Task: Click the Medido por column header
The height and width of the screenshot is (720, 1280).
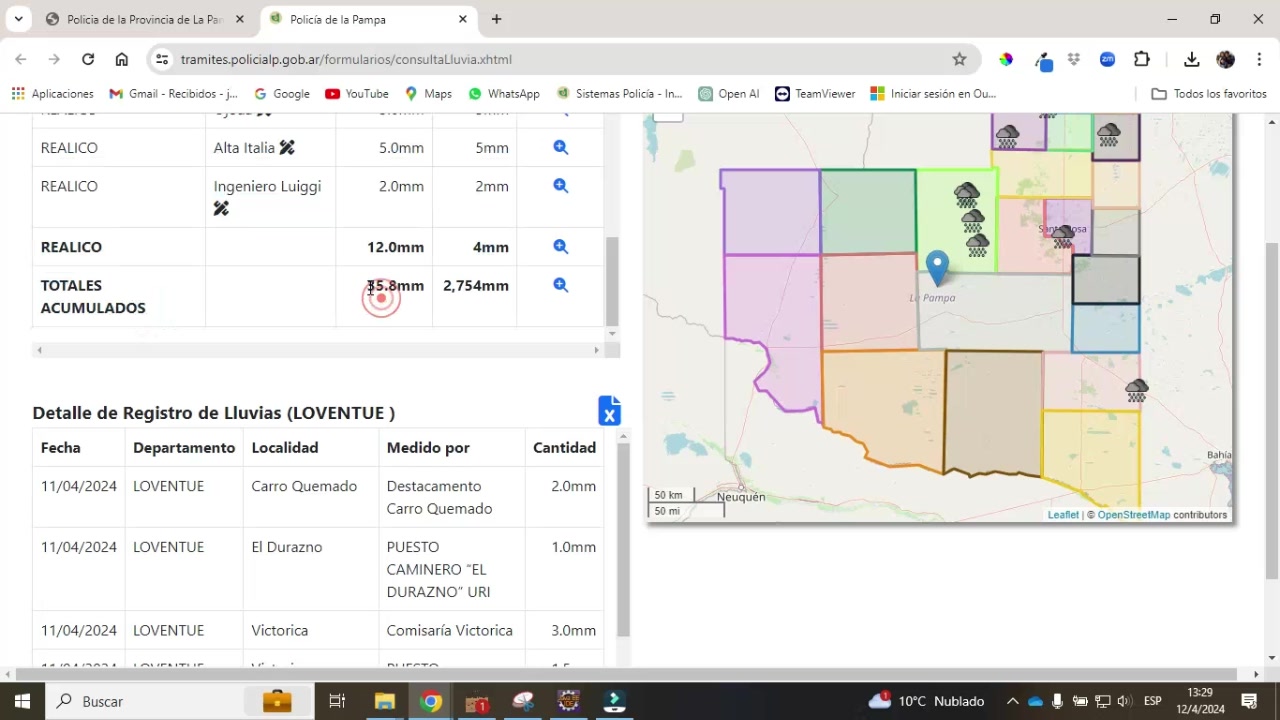Action: (428, 447)
